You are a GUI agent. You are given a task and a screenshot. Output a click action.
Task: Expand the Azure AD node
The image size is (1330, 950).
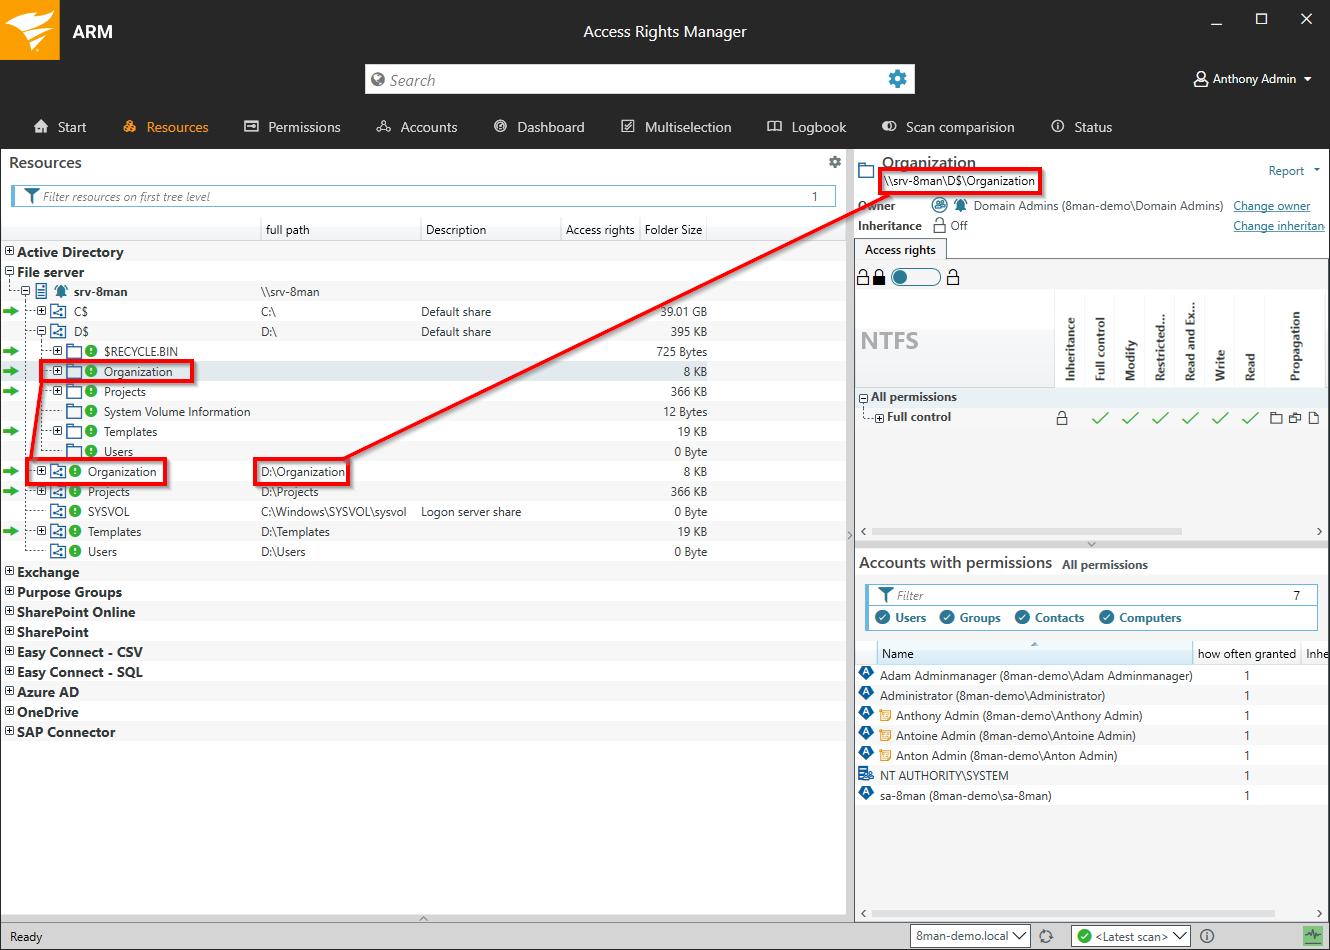pyautogui.click(x=9, y=691)
